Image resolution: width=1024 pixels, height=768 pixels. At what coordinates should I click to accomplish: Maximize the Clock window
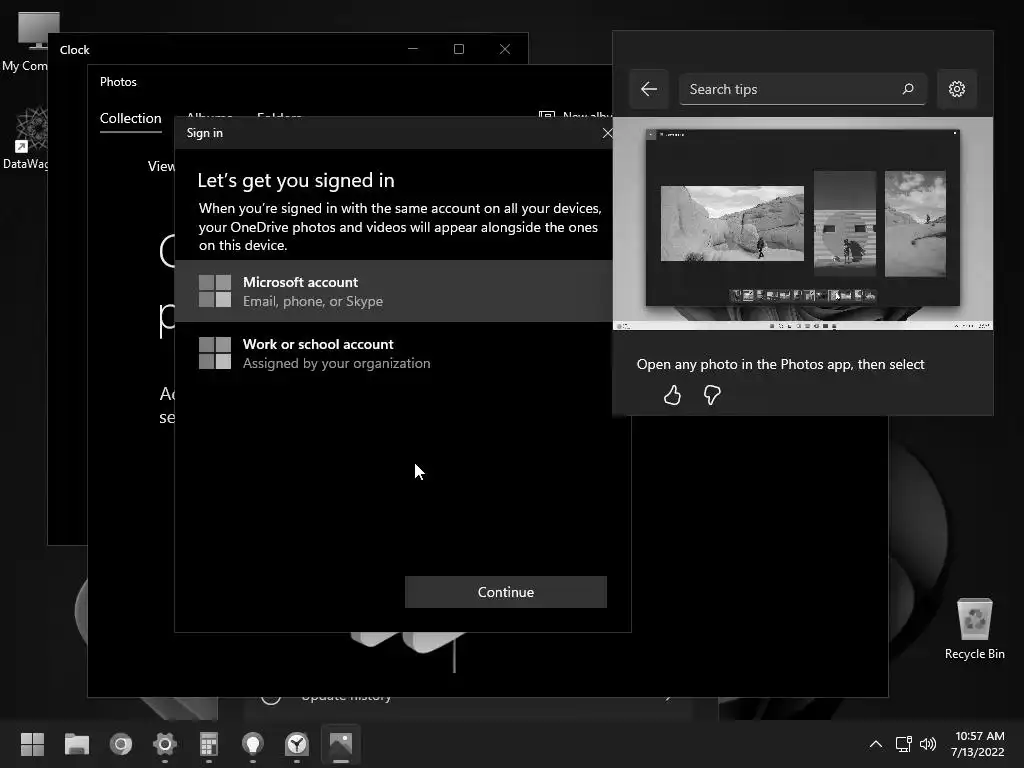[459, 49]
